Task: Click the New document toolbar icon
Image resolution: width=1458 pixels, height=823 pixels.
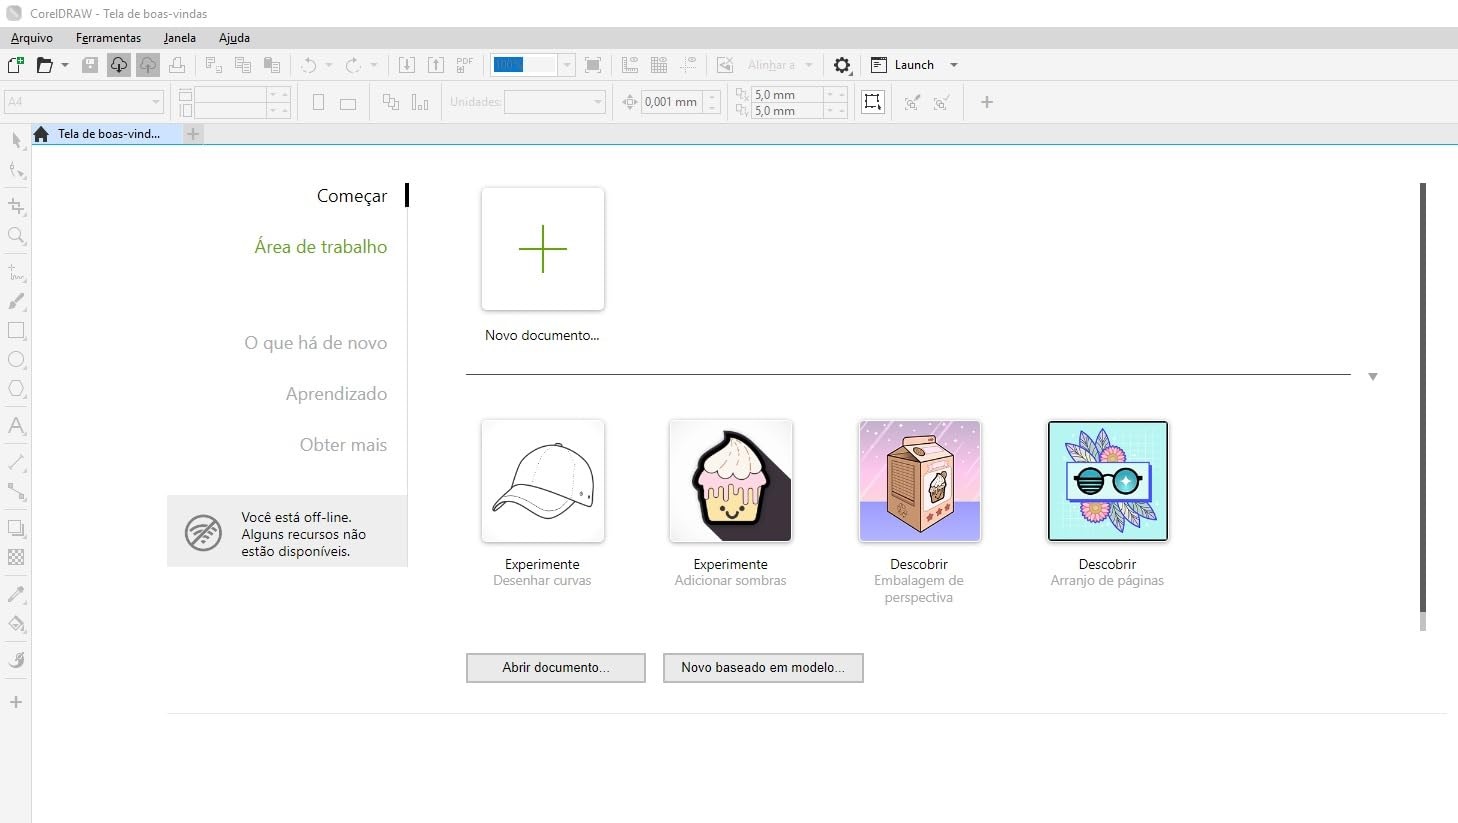Action: 15,65
